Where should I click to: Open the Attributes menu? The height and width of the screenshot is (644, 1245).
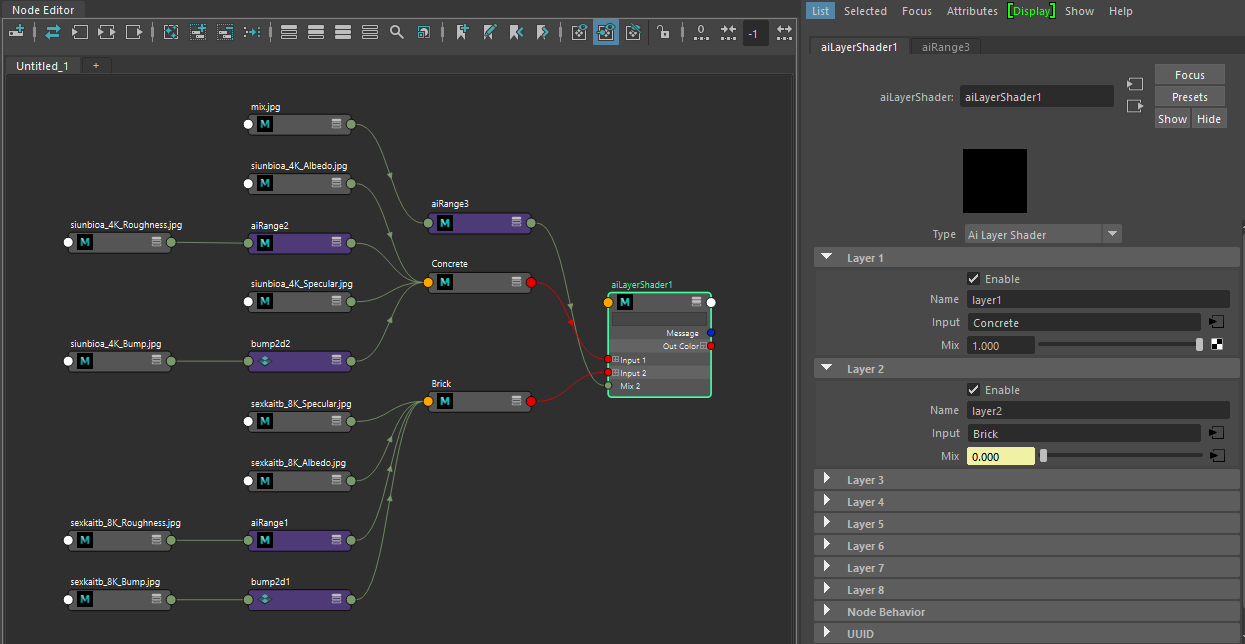tap(971, 11)
